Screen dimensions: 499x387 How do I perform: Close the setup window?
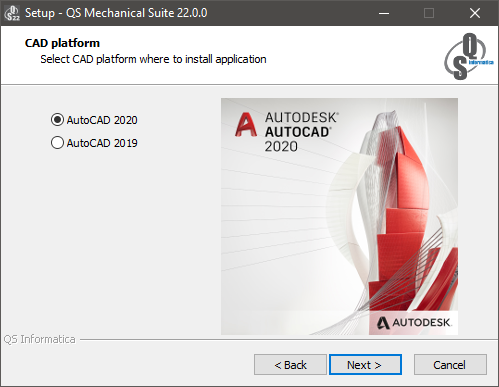coord(475,13)
